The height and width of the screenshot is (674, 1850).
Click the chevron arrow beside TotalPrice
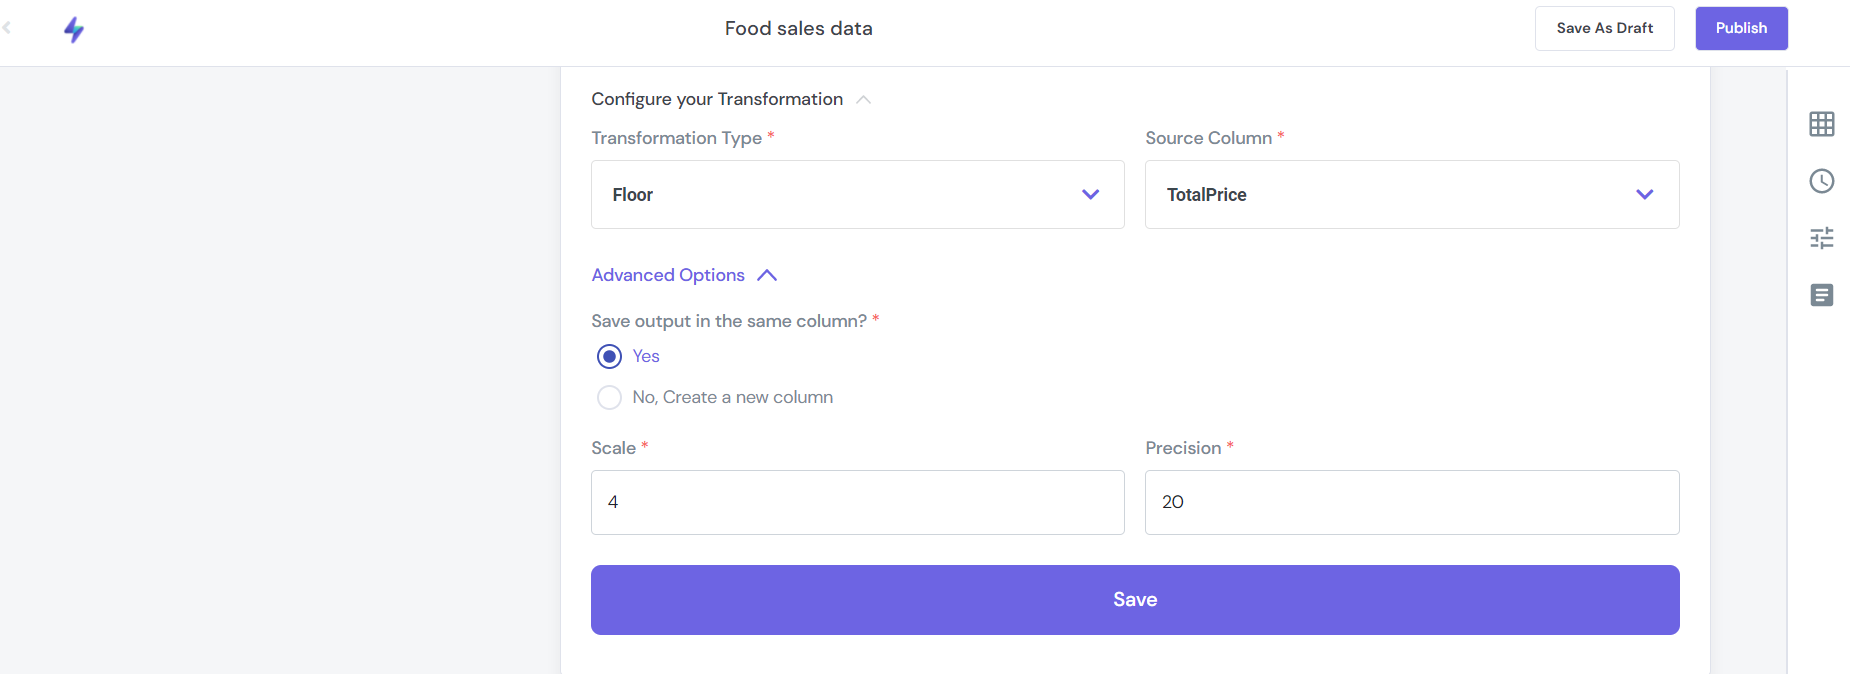(x=1644, y=195)
